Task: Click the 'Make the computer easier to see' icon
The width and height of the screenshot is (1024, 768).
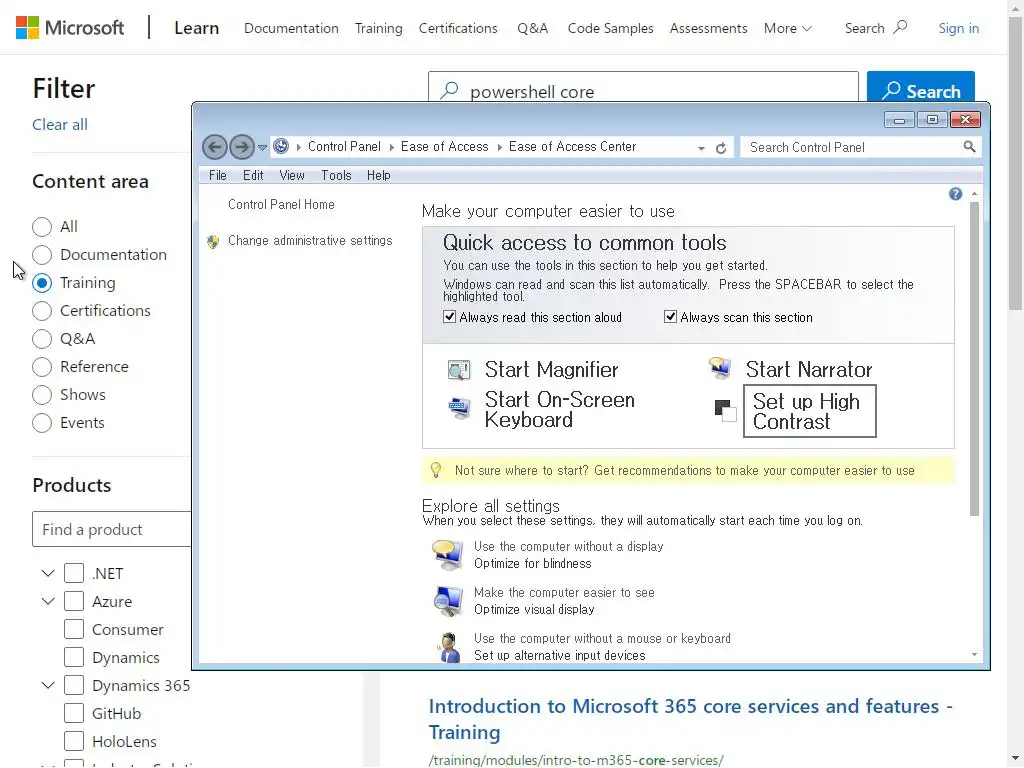Action: click(x=448, y=601)
